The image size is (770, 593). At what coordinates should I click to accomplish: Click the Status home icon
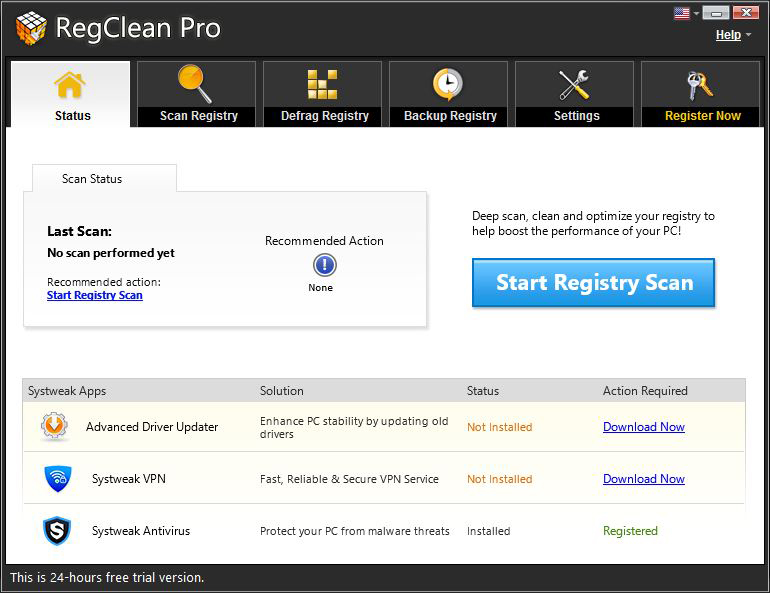70,85
